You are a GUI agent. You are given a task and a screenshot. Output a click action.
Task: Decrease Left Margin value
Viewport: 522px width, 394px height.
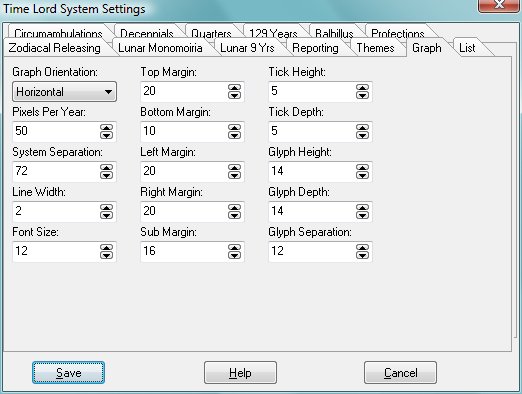234,175
